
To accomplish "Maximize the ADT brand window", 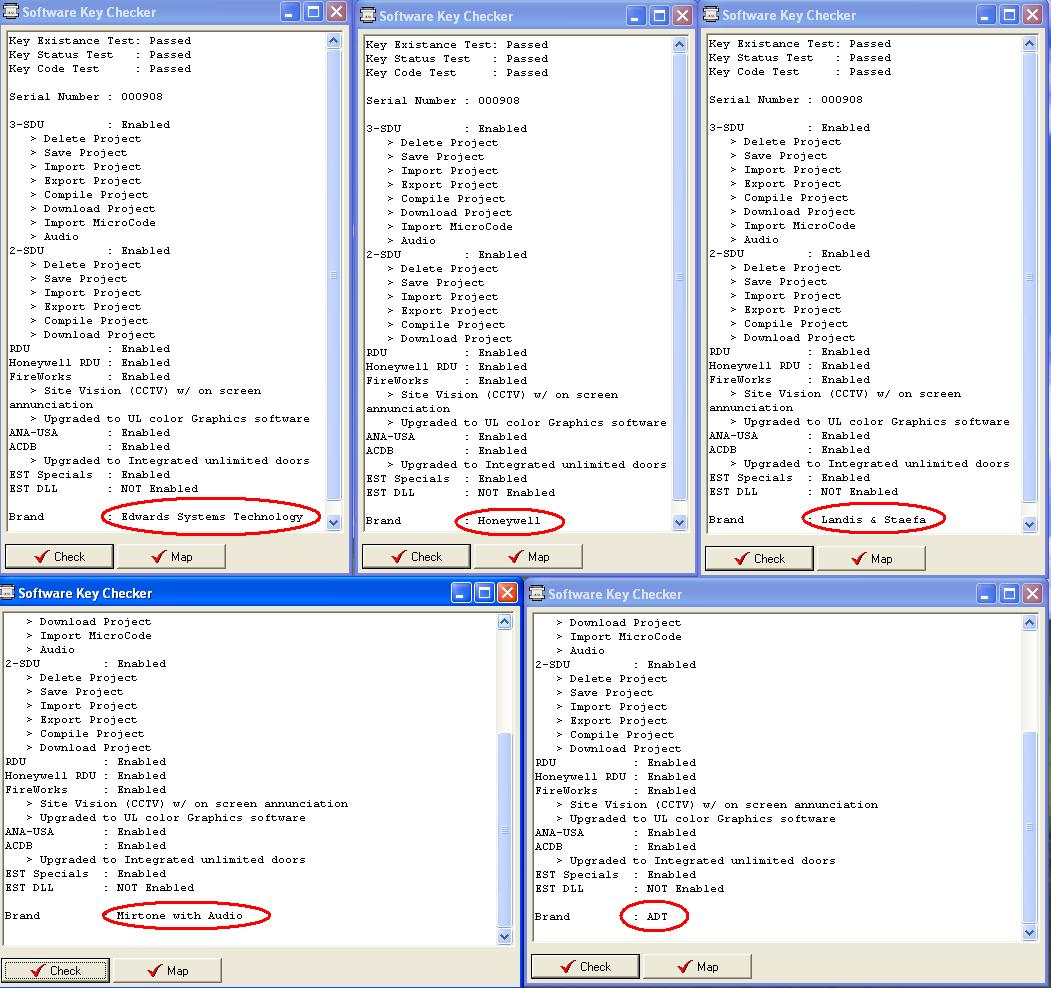I will (1009, 594).
